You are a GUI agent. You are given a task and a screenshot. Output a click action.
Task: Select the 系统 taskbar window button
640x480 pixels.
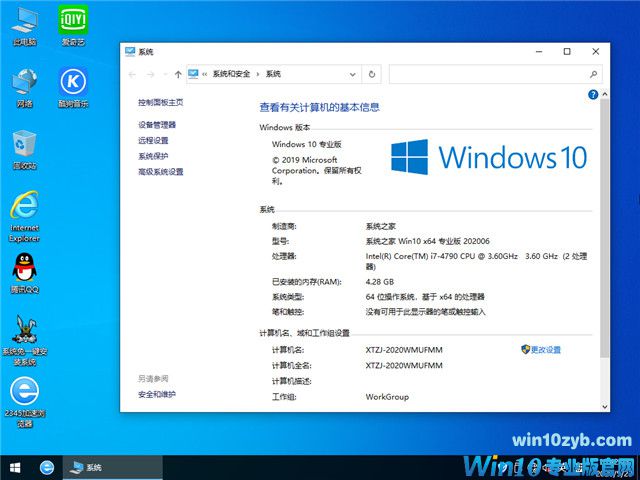point(113,467)
